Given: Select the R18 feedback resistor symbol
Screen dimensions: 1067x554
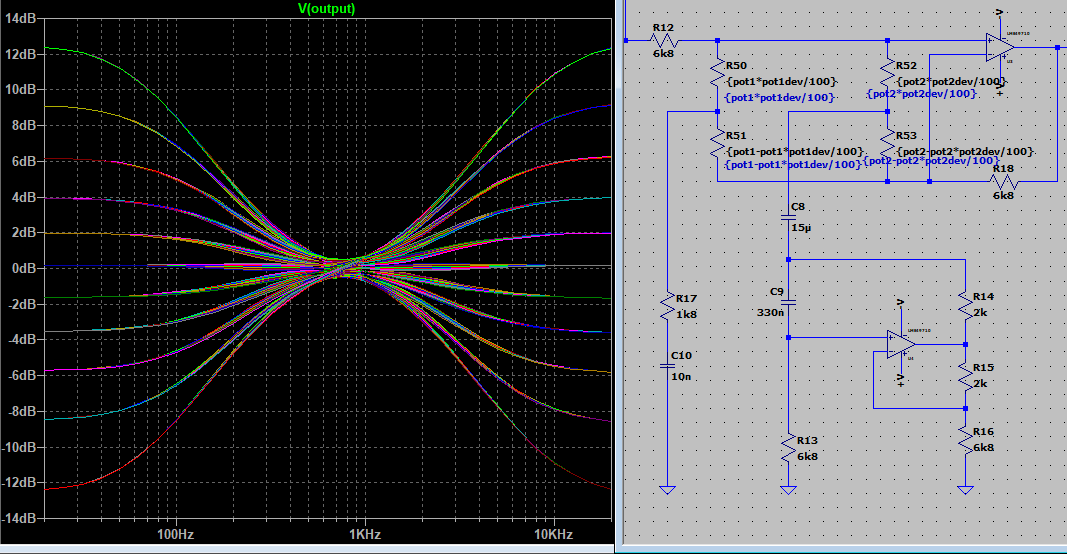Looking at the screenshot, I should (1003, 182).
